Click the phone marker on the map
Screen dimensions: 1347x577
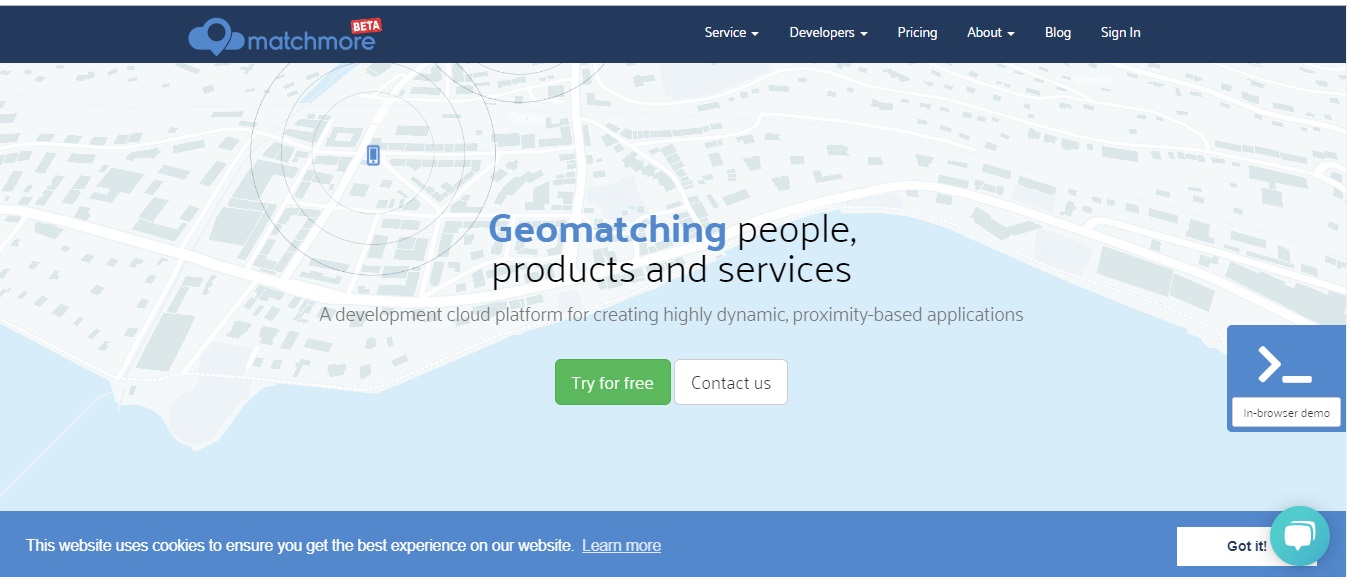(x=373, y=155)
